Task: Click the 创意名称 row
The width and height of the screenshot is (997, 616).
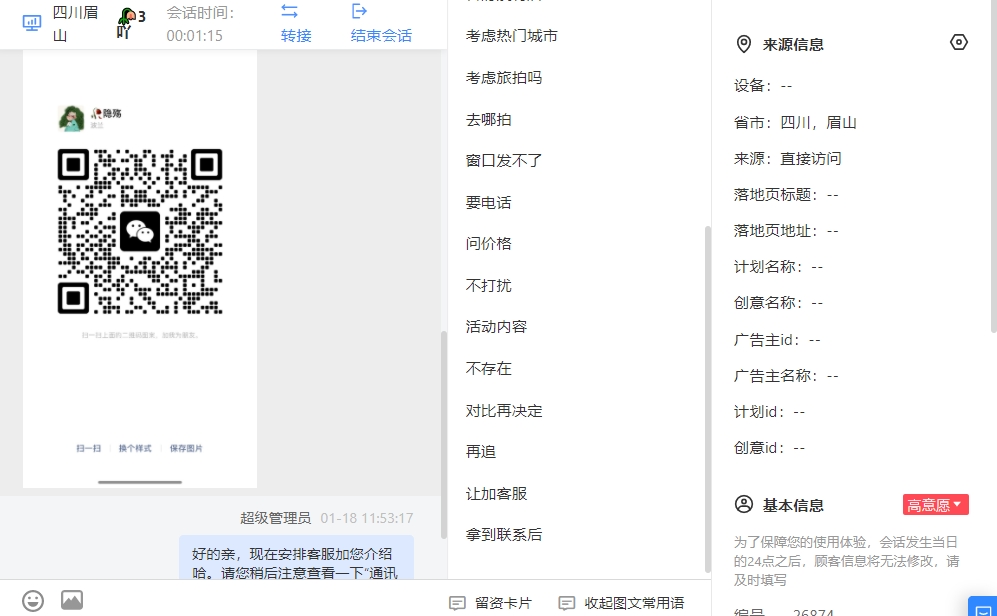Action: [x=778, y=303]
